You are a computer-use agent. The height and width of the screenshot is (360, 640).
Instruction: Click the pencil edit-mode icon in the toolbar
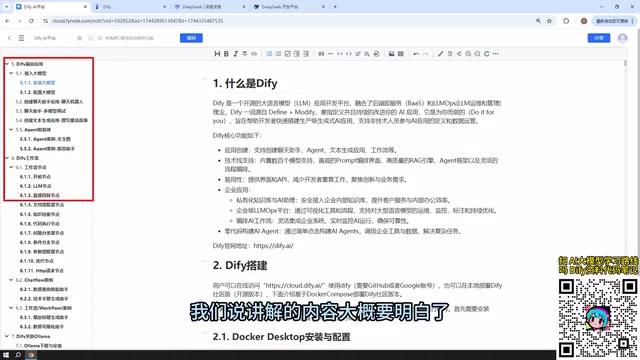pyautogui.click(x=440, y=54)
